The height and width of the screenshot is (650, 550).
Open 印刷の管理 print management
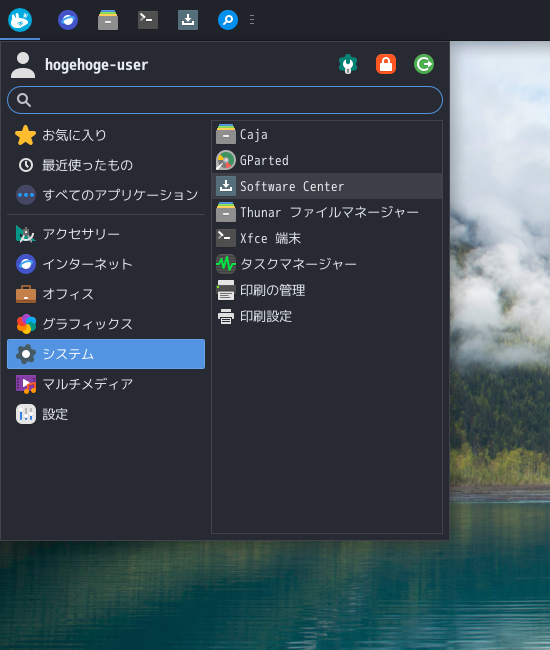pos(327,290)
